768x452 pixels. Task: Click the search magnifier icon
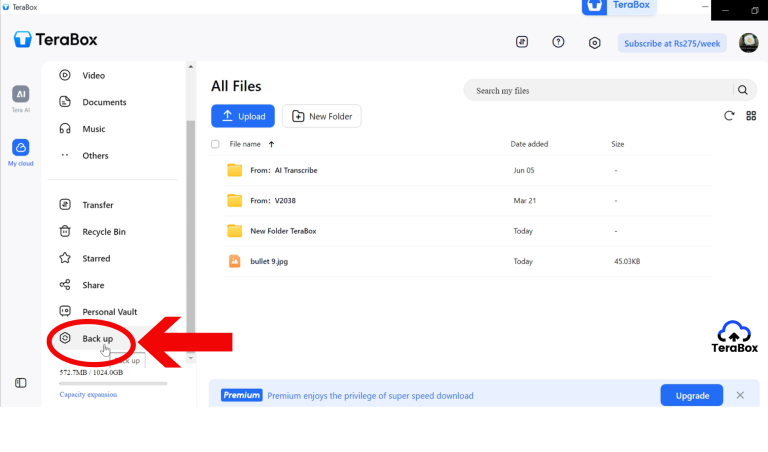click(743, 90)
